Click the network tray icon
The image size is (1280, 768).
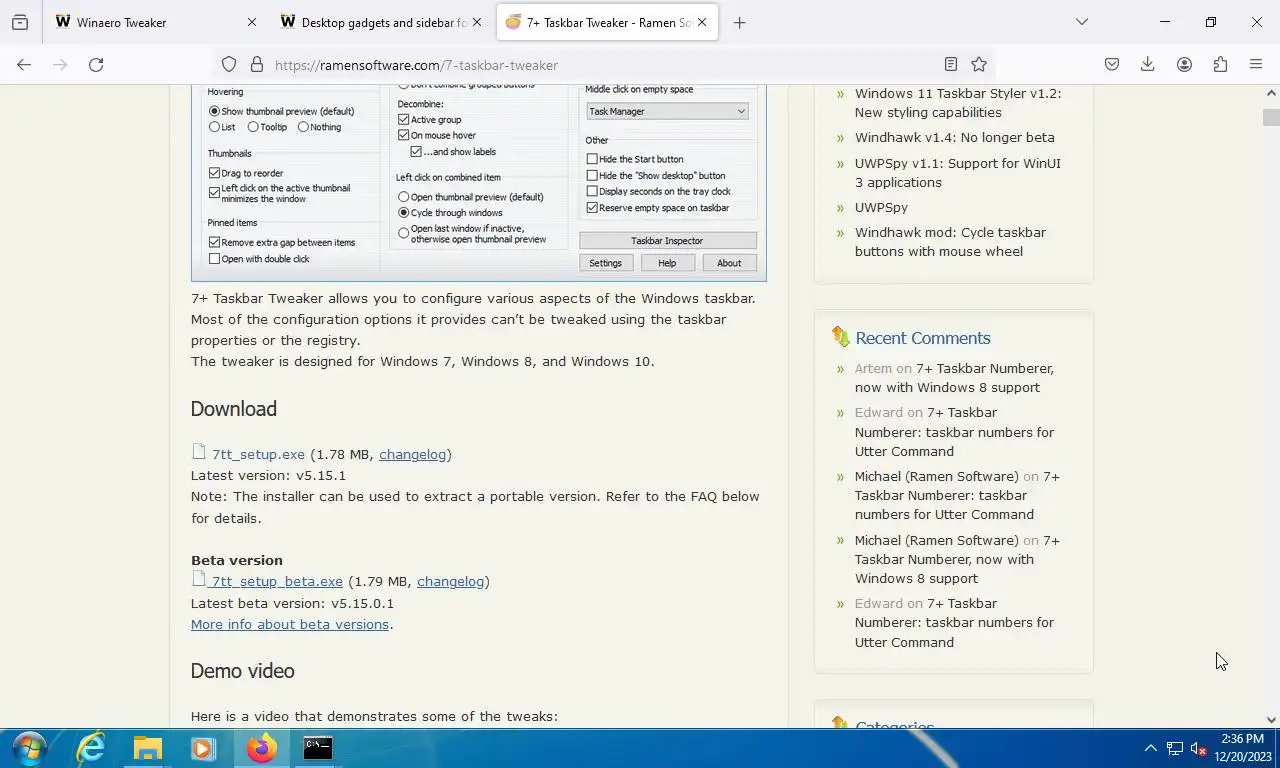pyautogui.click(x=1174, y=749)
